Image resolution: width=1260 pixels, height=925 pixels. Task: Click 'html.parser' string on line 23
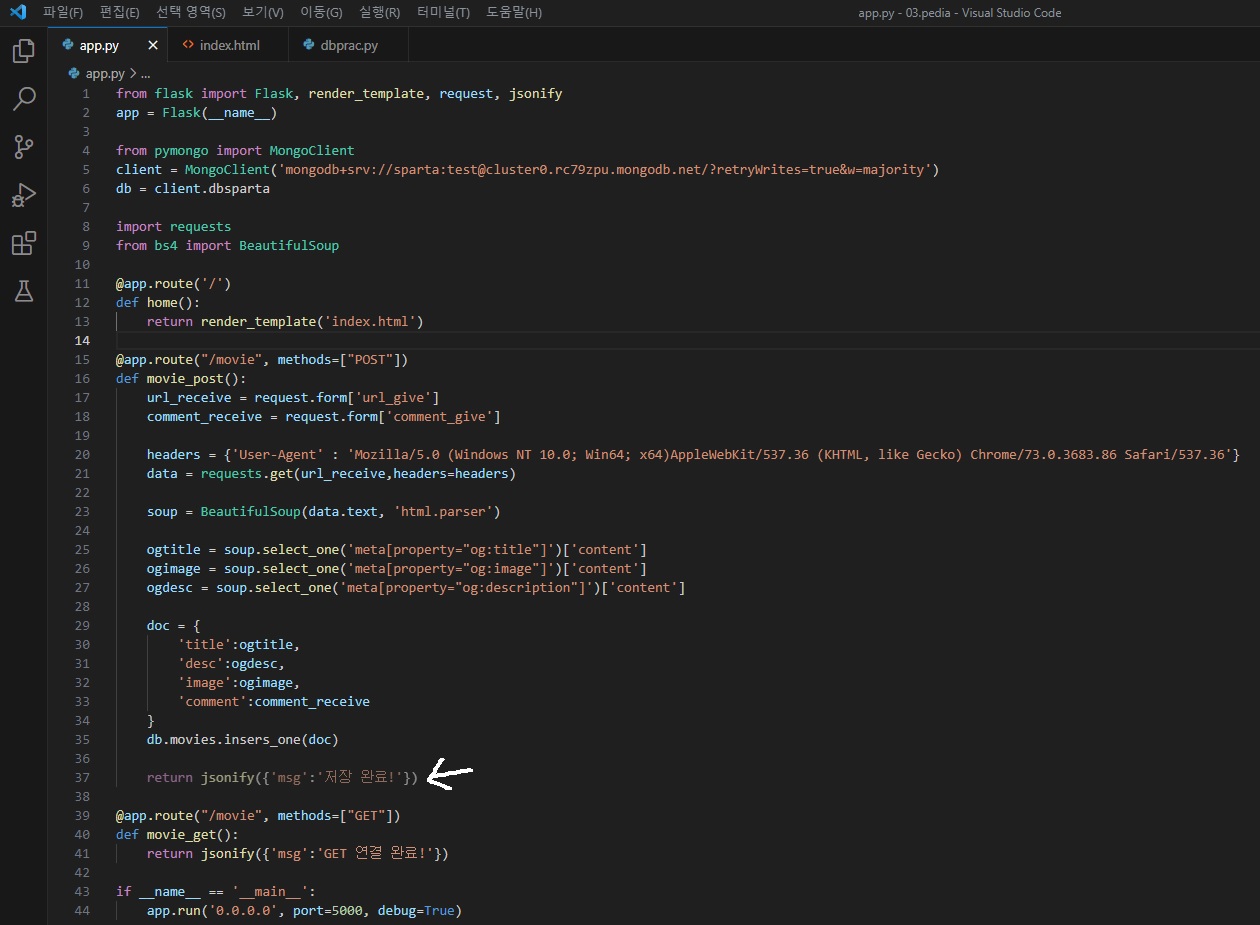pyautogui.click(x=443, y=511)
